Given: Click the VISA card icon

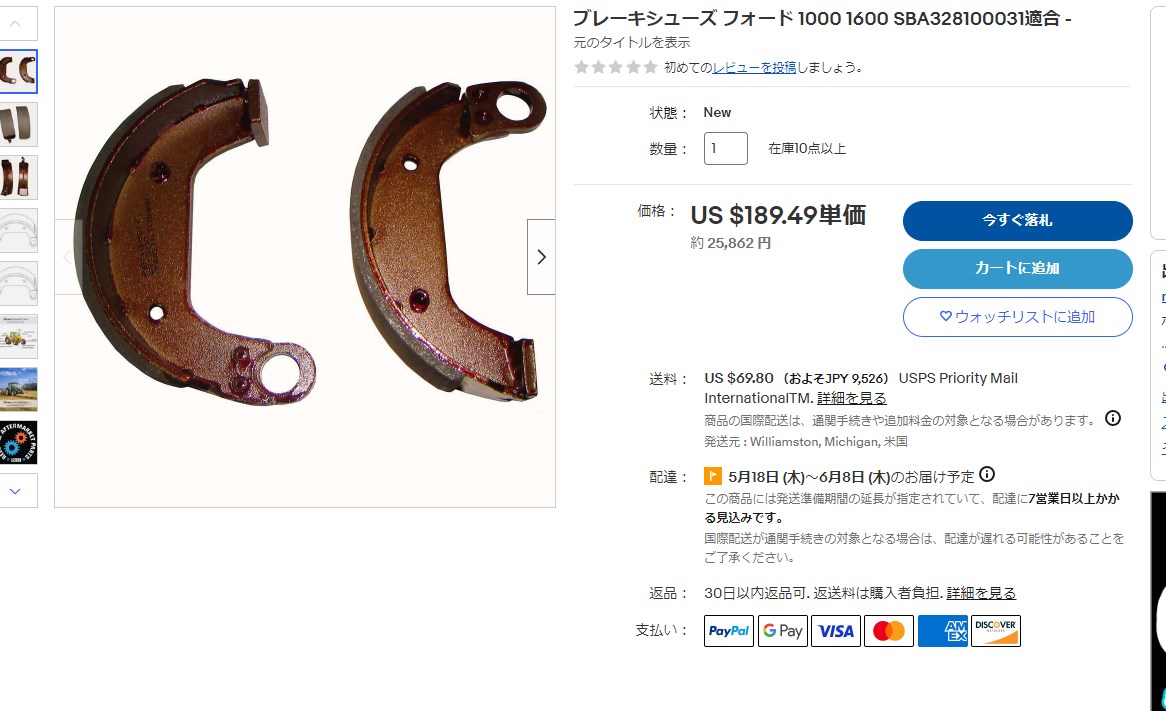Looking at the screenshot, I should pyautogui.click(x=836, y=631).
